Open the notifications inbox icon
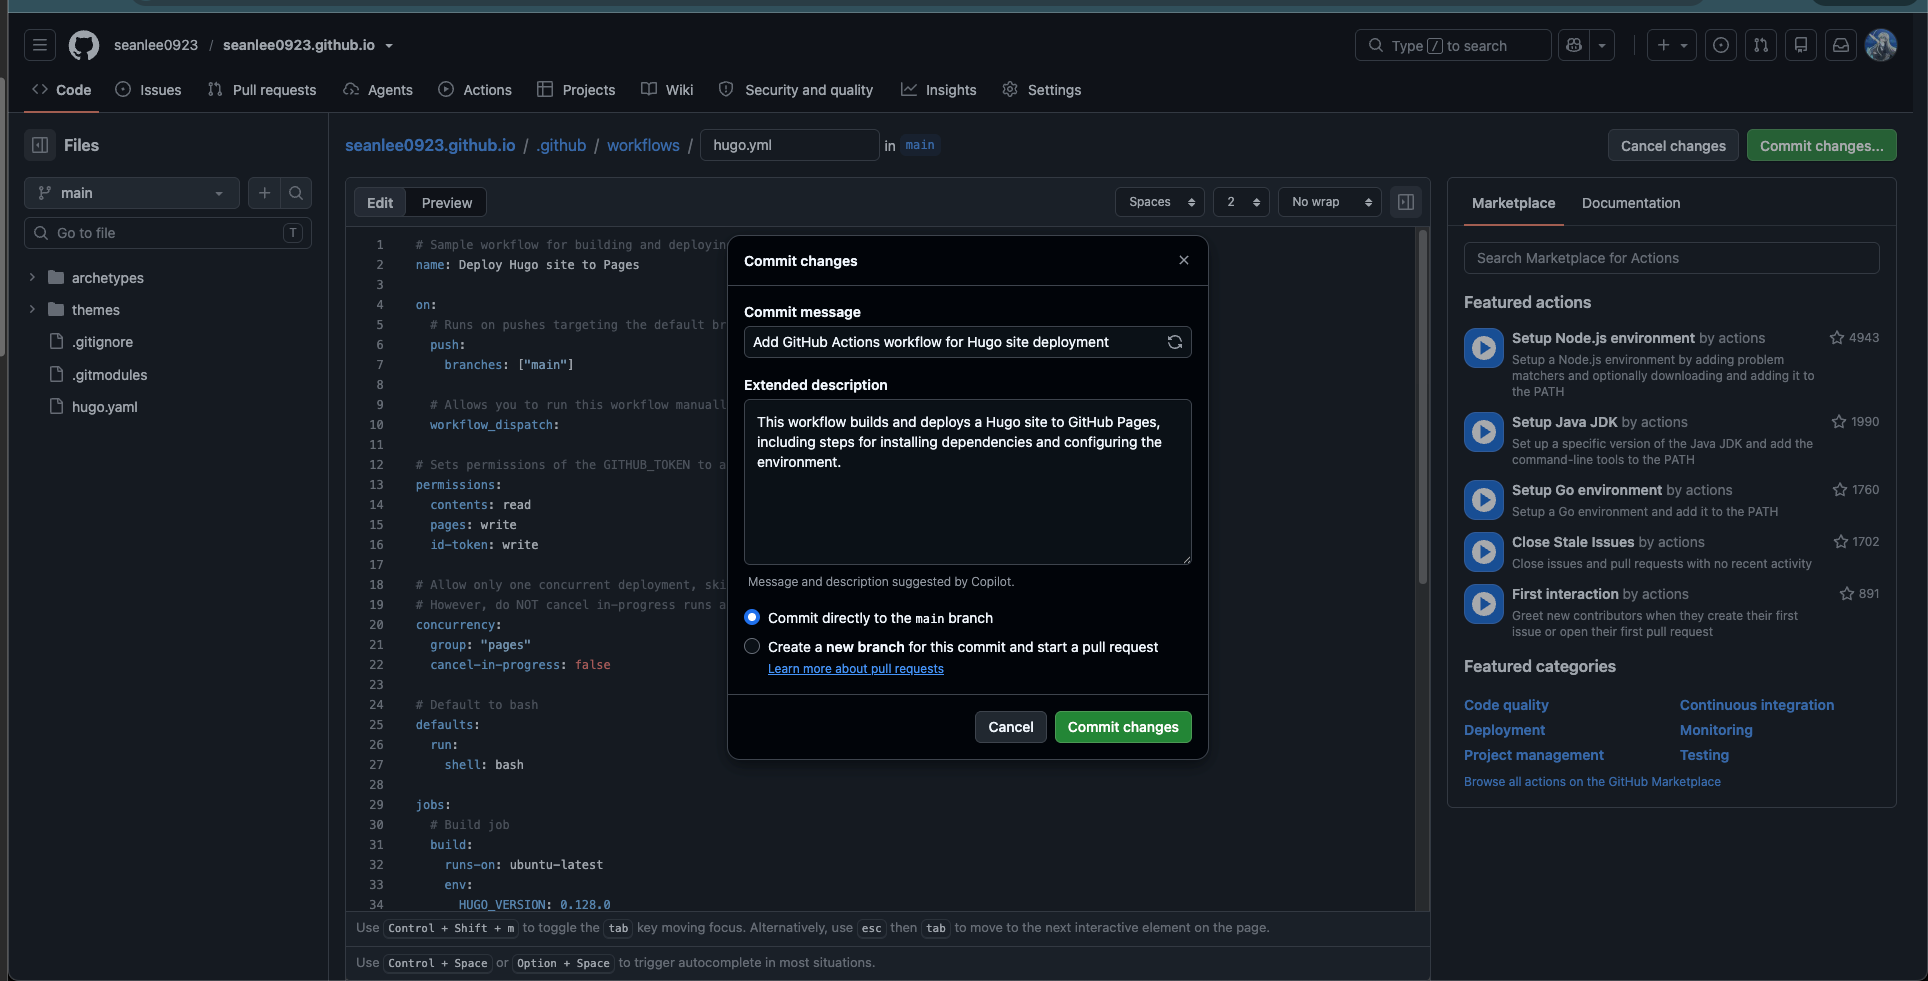Screen dimensions: 1928x981 [1841, 45]
